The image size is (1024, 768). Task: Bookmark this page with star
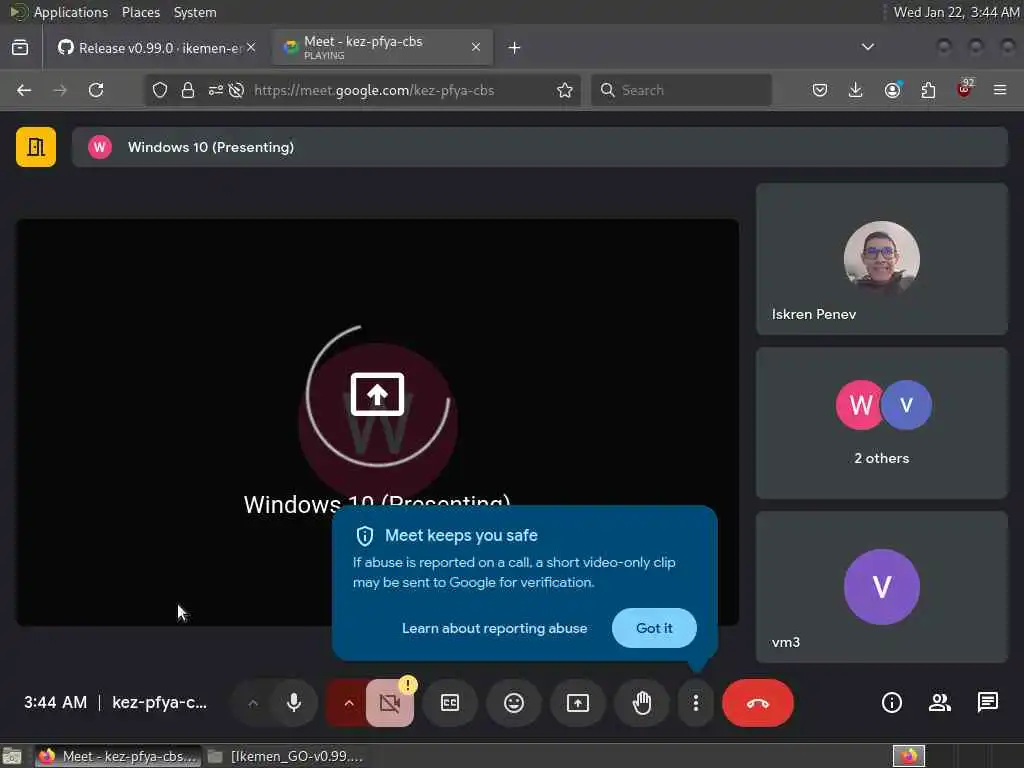(x=565, y=90)
